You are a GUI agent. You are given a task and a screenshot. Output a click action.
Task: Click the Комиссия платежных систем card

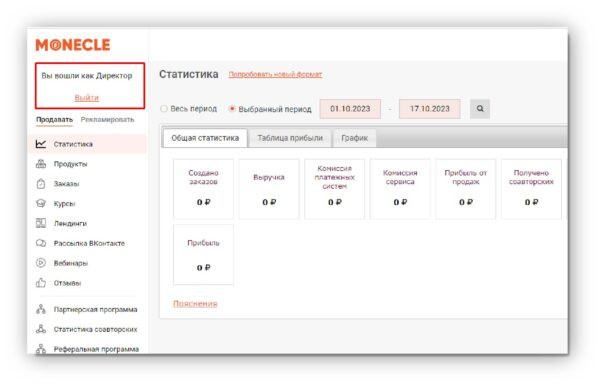point(334,189)
